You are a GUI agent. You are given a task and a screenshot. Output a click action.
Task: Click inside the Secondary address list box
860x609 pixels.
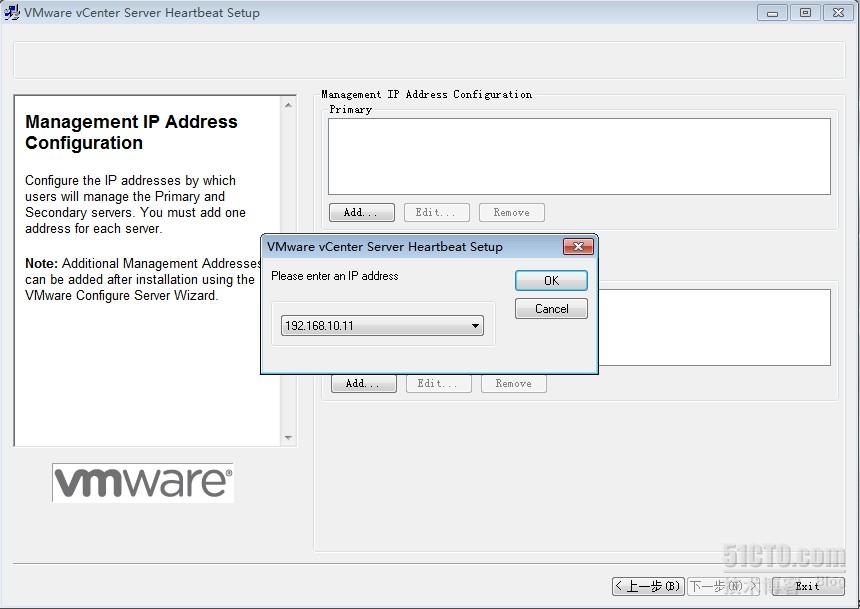(x=714, y=327)
